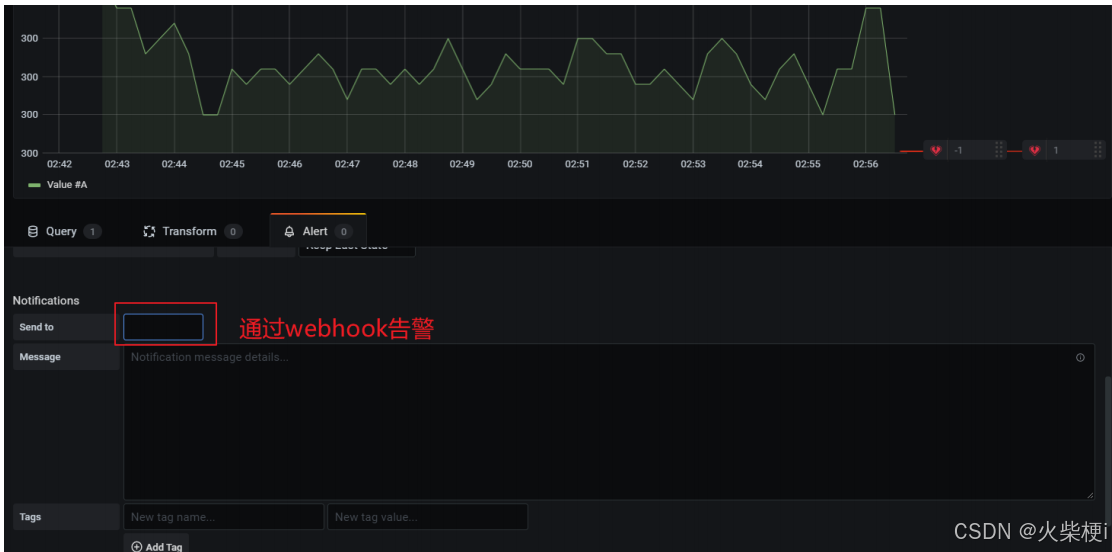Toggle the Value #A series in legend

point(67,184)
